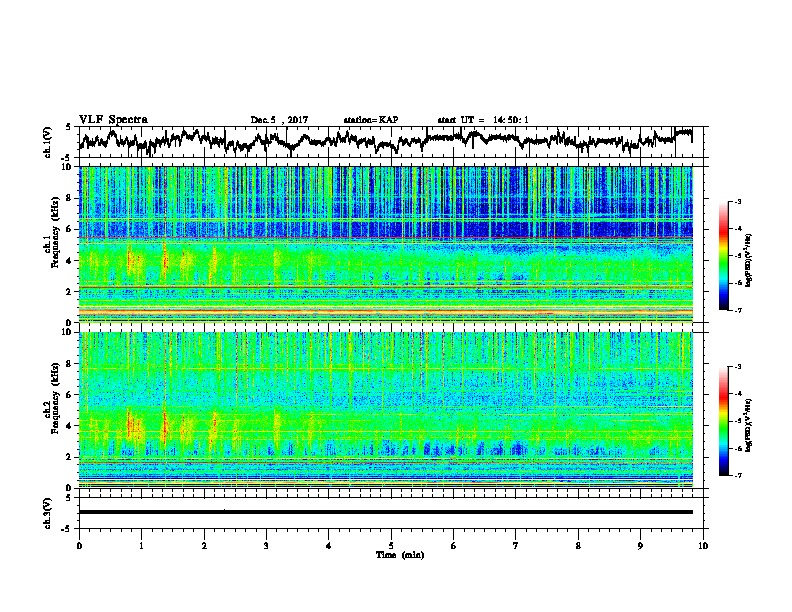Click the time axis tick label "2"
792x612 pixels.
tap(204, 546)
